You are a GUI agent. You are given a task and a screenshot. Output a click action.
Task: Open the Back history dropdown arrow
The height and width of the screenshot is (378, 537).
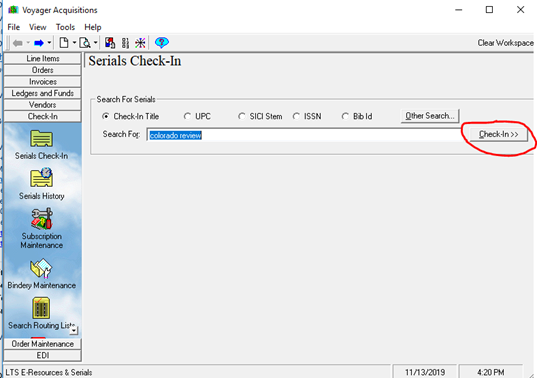coord(28,43)
